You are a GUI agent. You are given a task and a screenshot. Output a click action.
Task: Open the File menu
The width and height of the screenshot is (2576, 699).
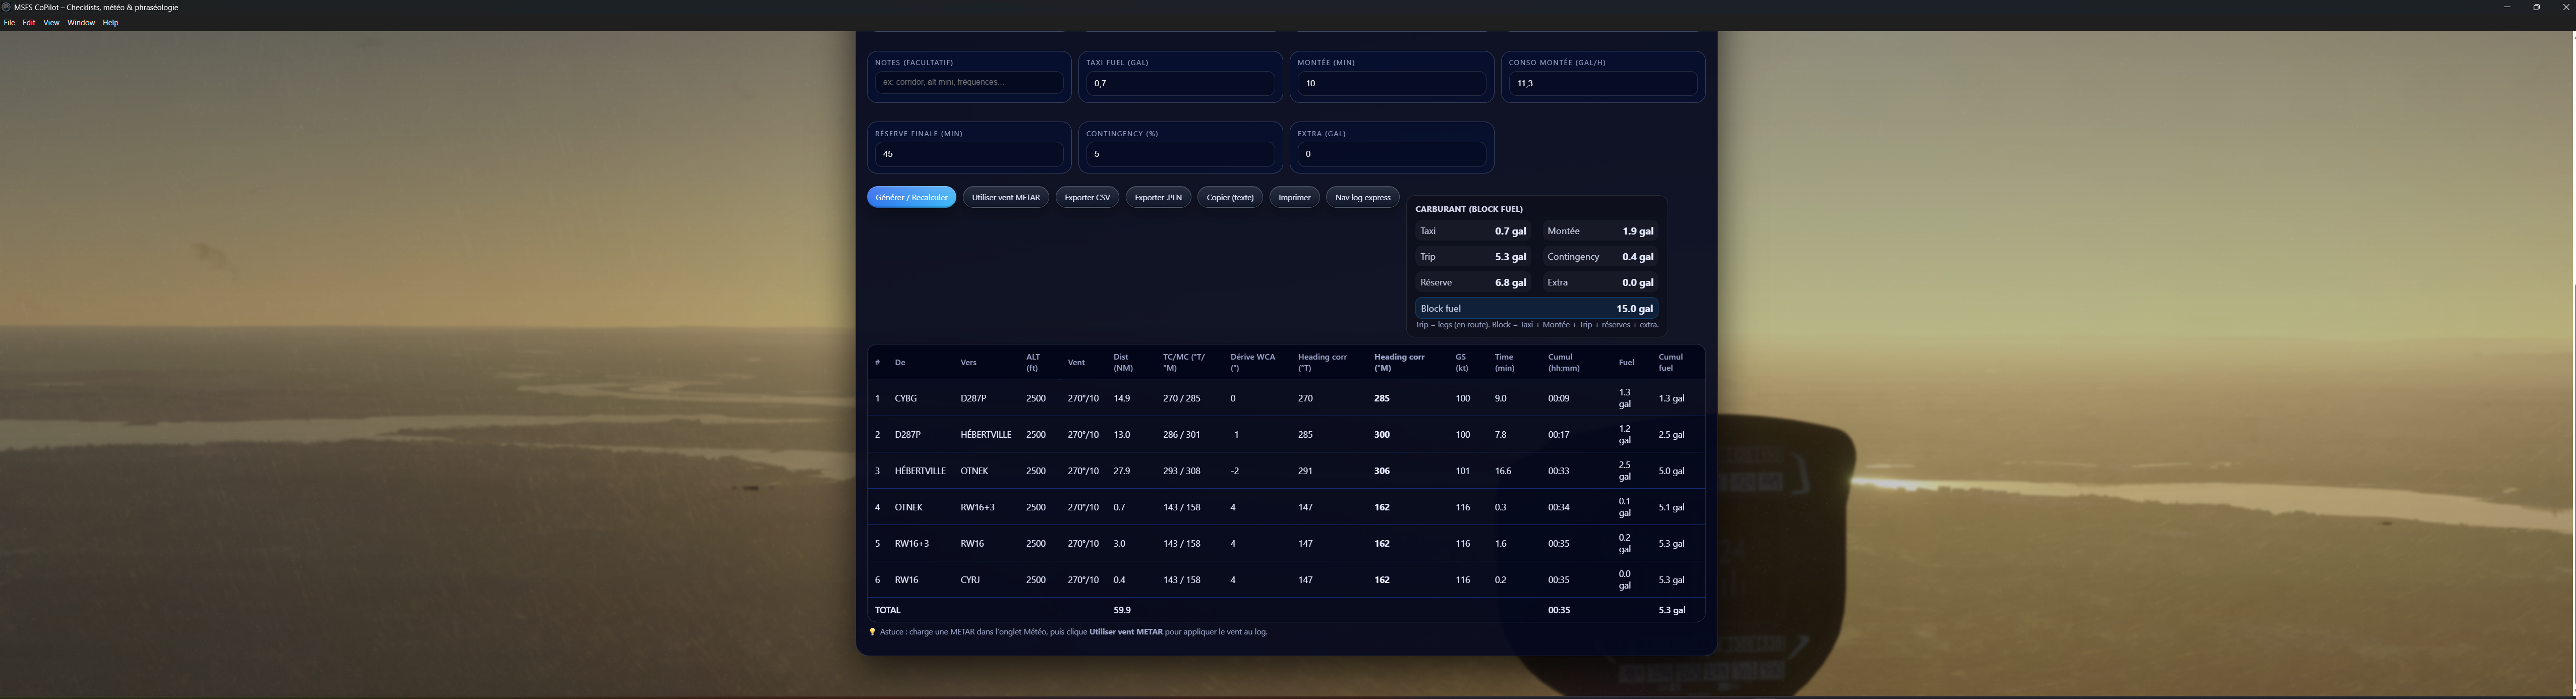(9, 23)
